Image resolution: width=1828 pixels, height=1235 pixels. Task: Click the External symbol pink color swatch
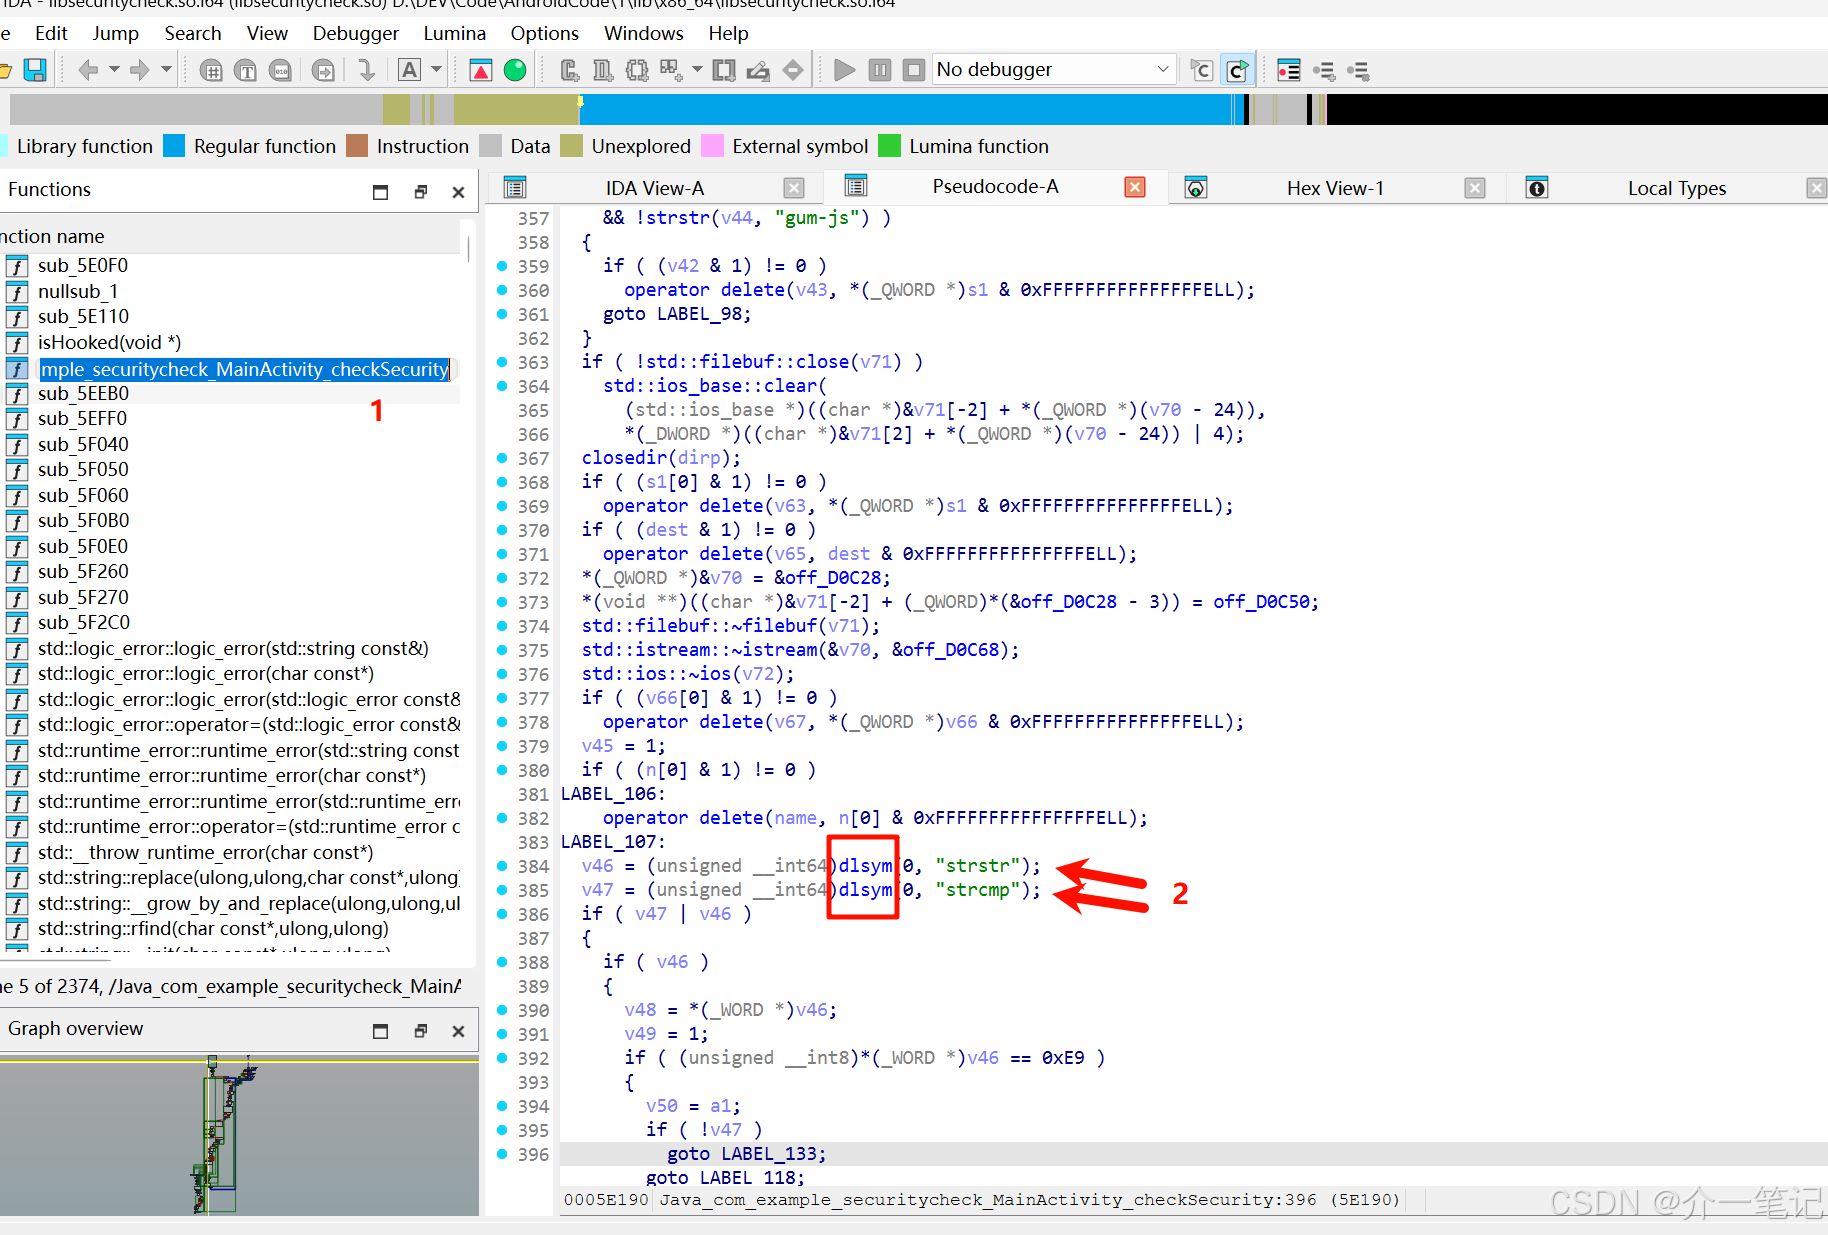pyautogui.click(x=712, y=146)
